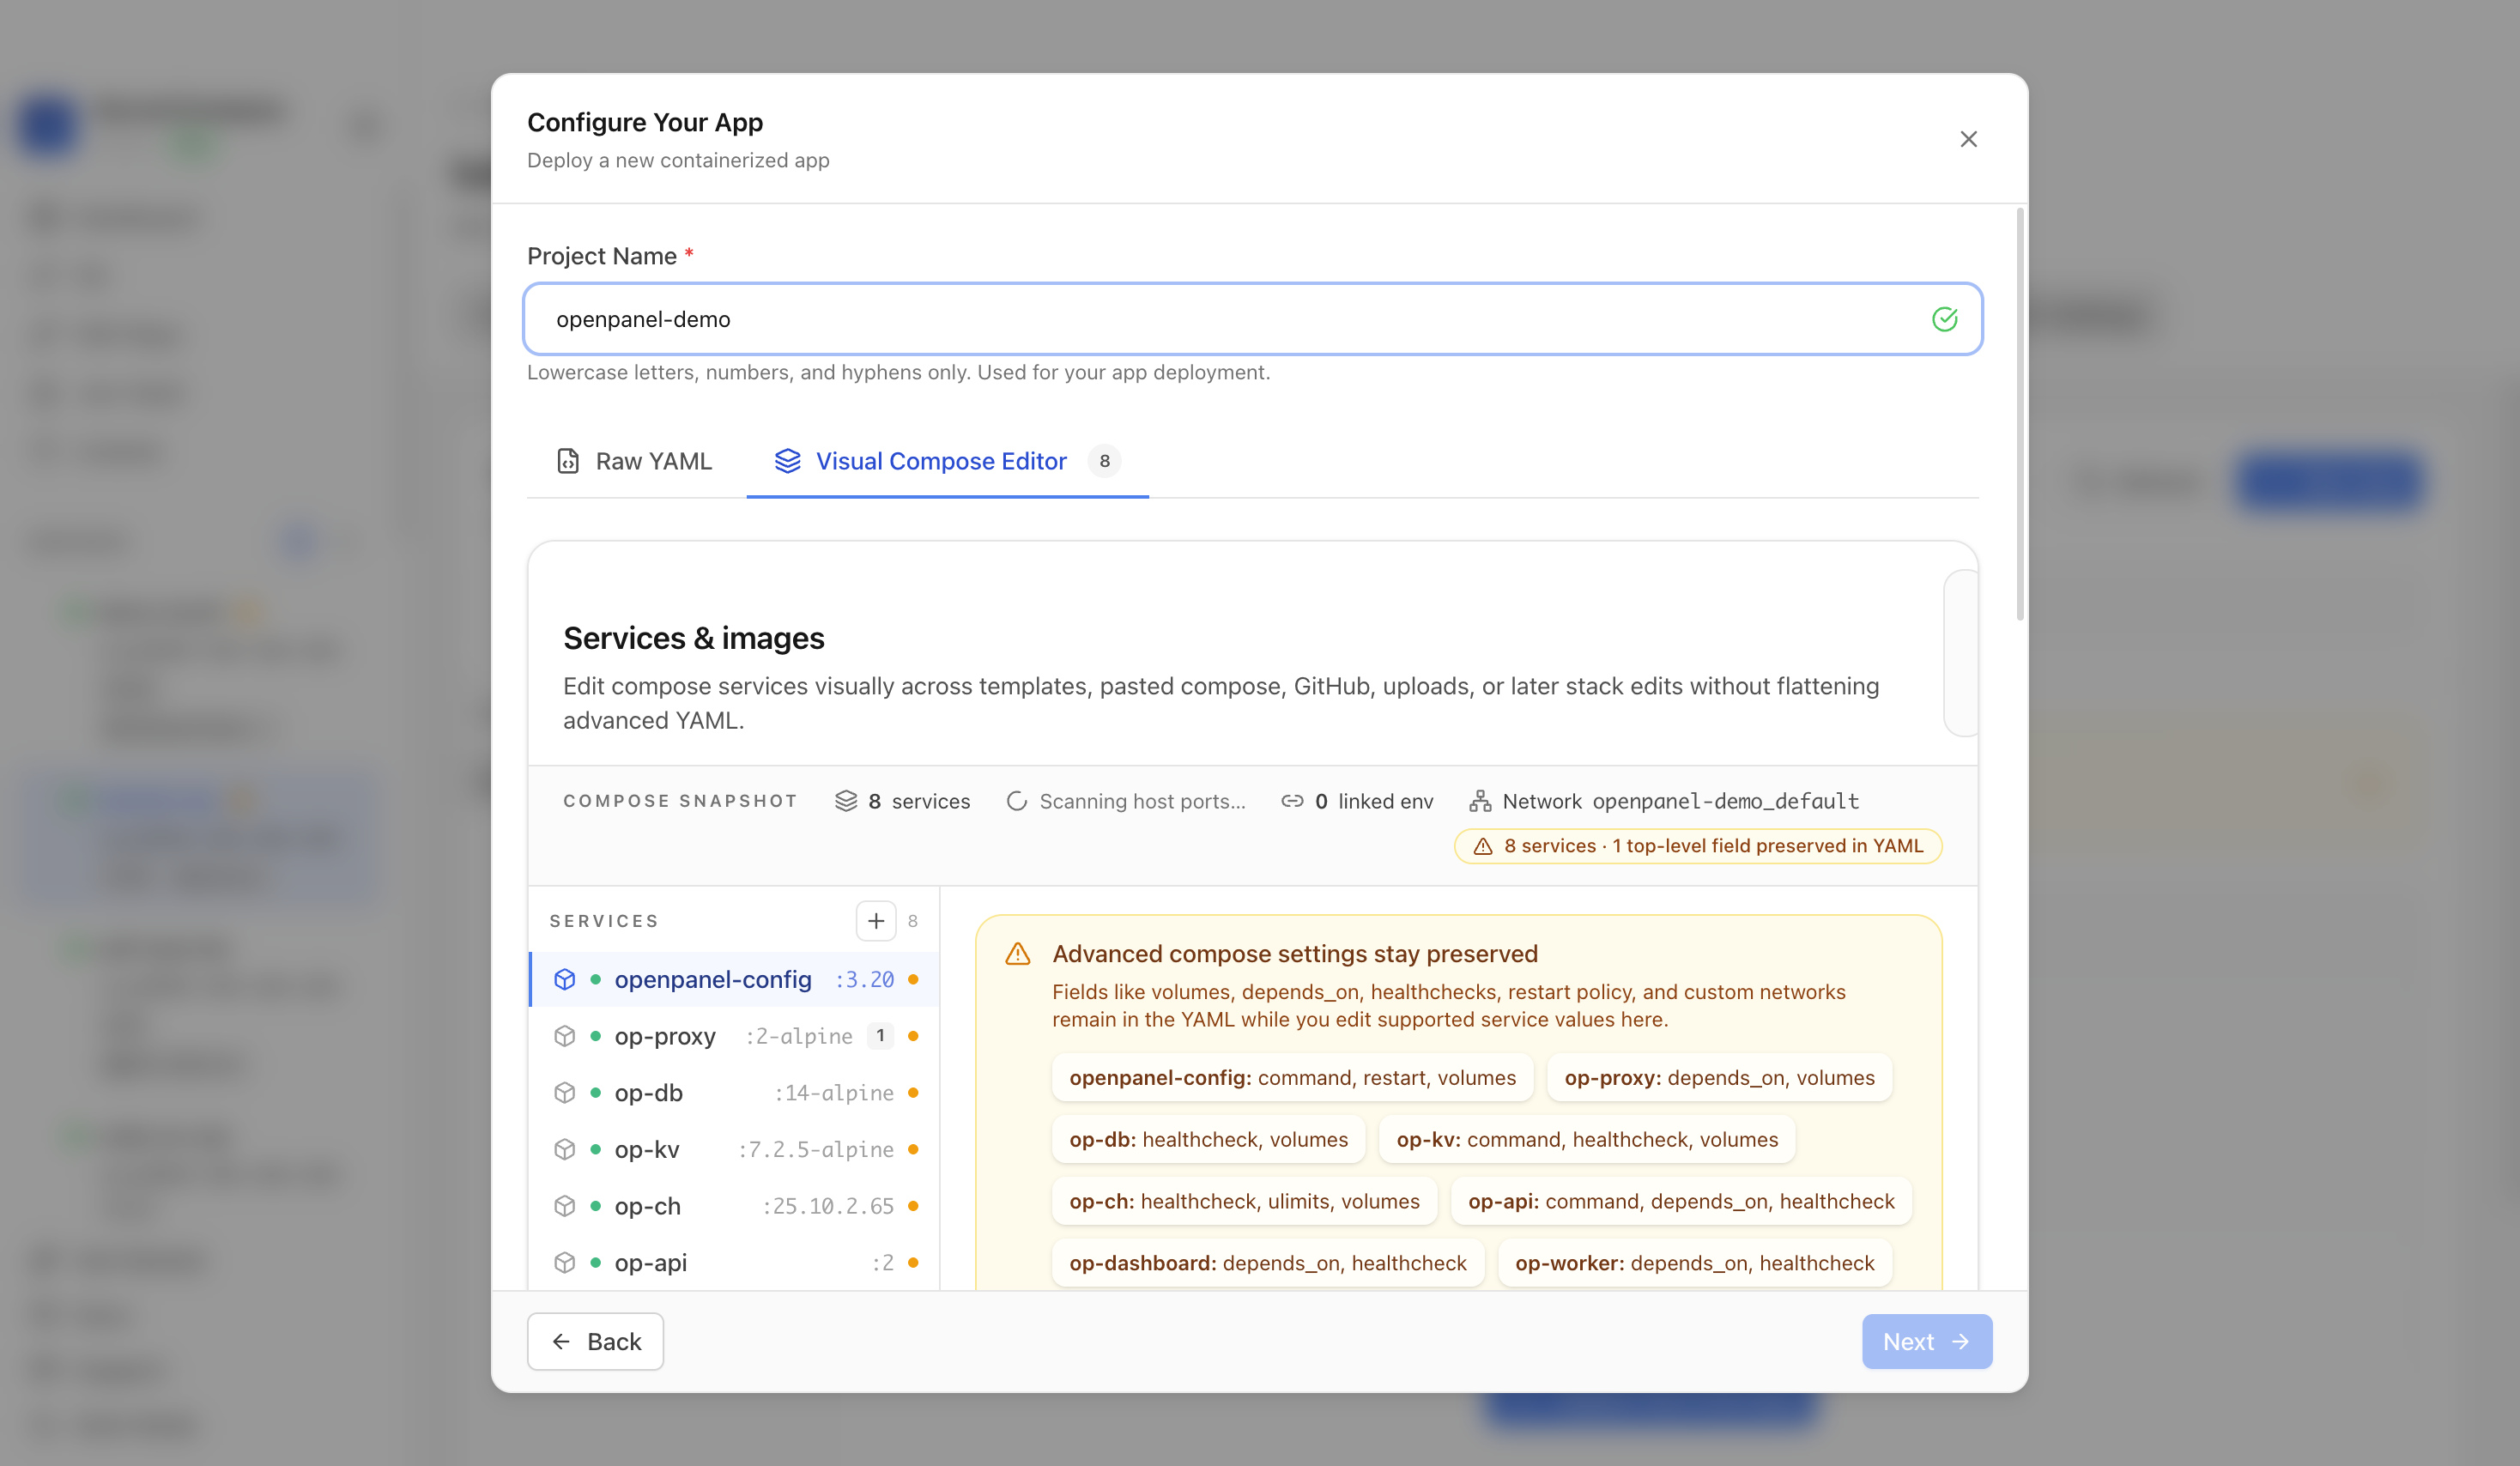Click the :3.20 image tag
Screen dimensions: 2520x1466
point(864,979)
